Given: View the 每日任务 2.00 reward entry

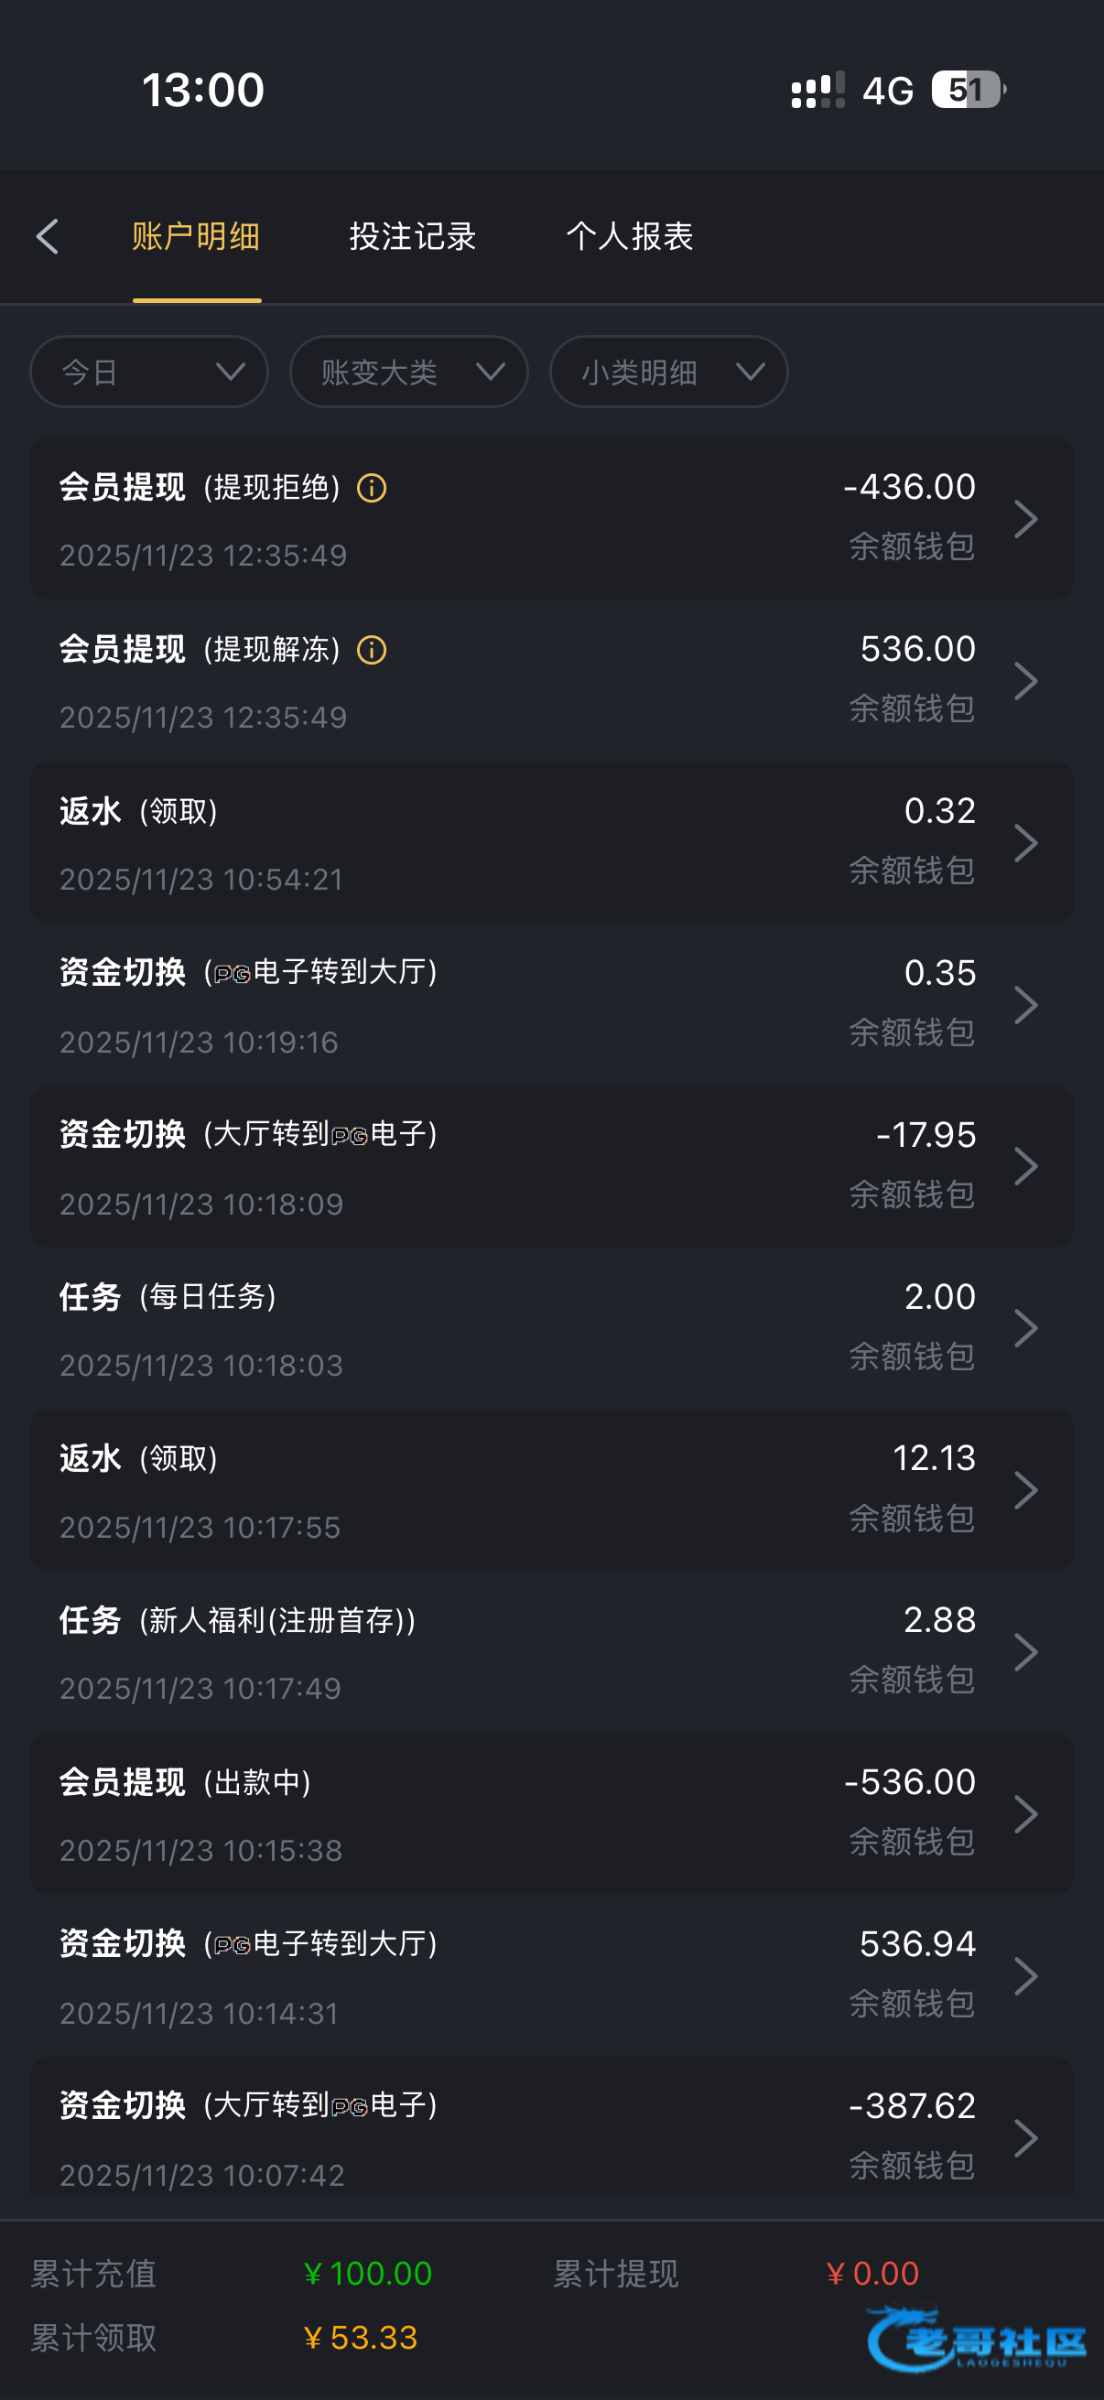Looking at the screenshot, I should (x=550, y=1329).
